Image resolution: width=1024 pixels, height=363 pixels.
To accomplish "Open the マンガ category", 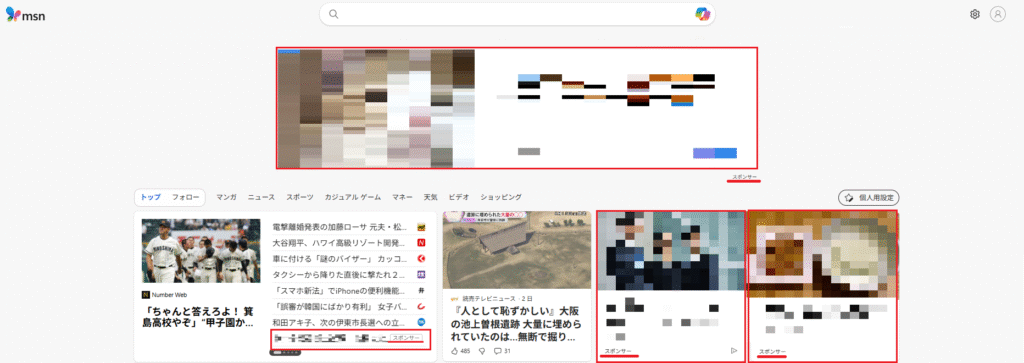I will [x=226, y=197].
